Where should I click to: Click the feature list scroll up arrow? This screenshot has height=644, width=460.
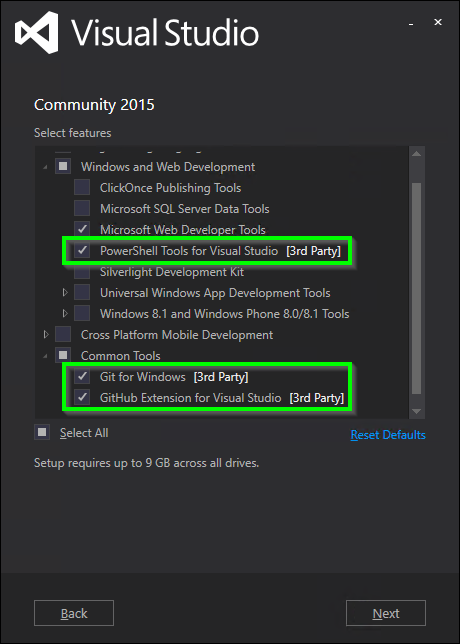416,154
